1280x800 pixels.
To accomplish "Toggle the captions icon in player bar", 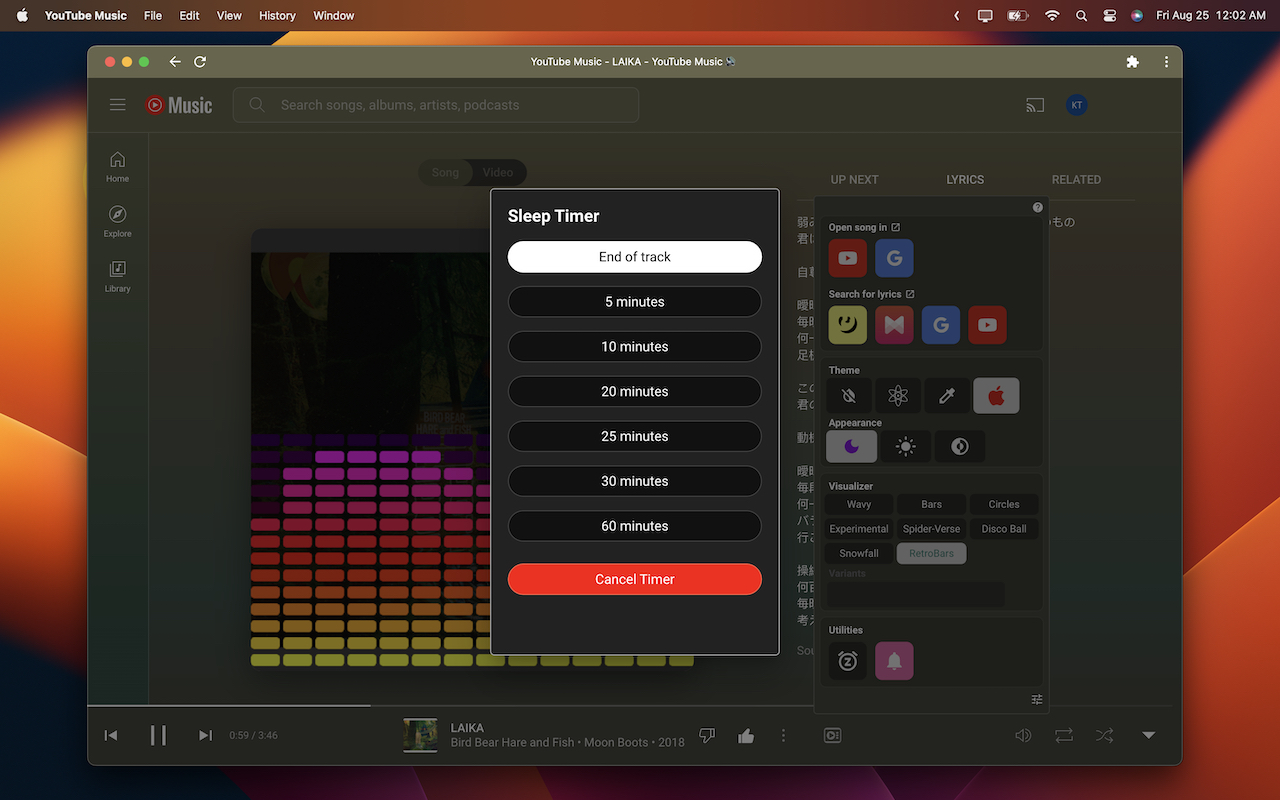I will coord(832,736).
